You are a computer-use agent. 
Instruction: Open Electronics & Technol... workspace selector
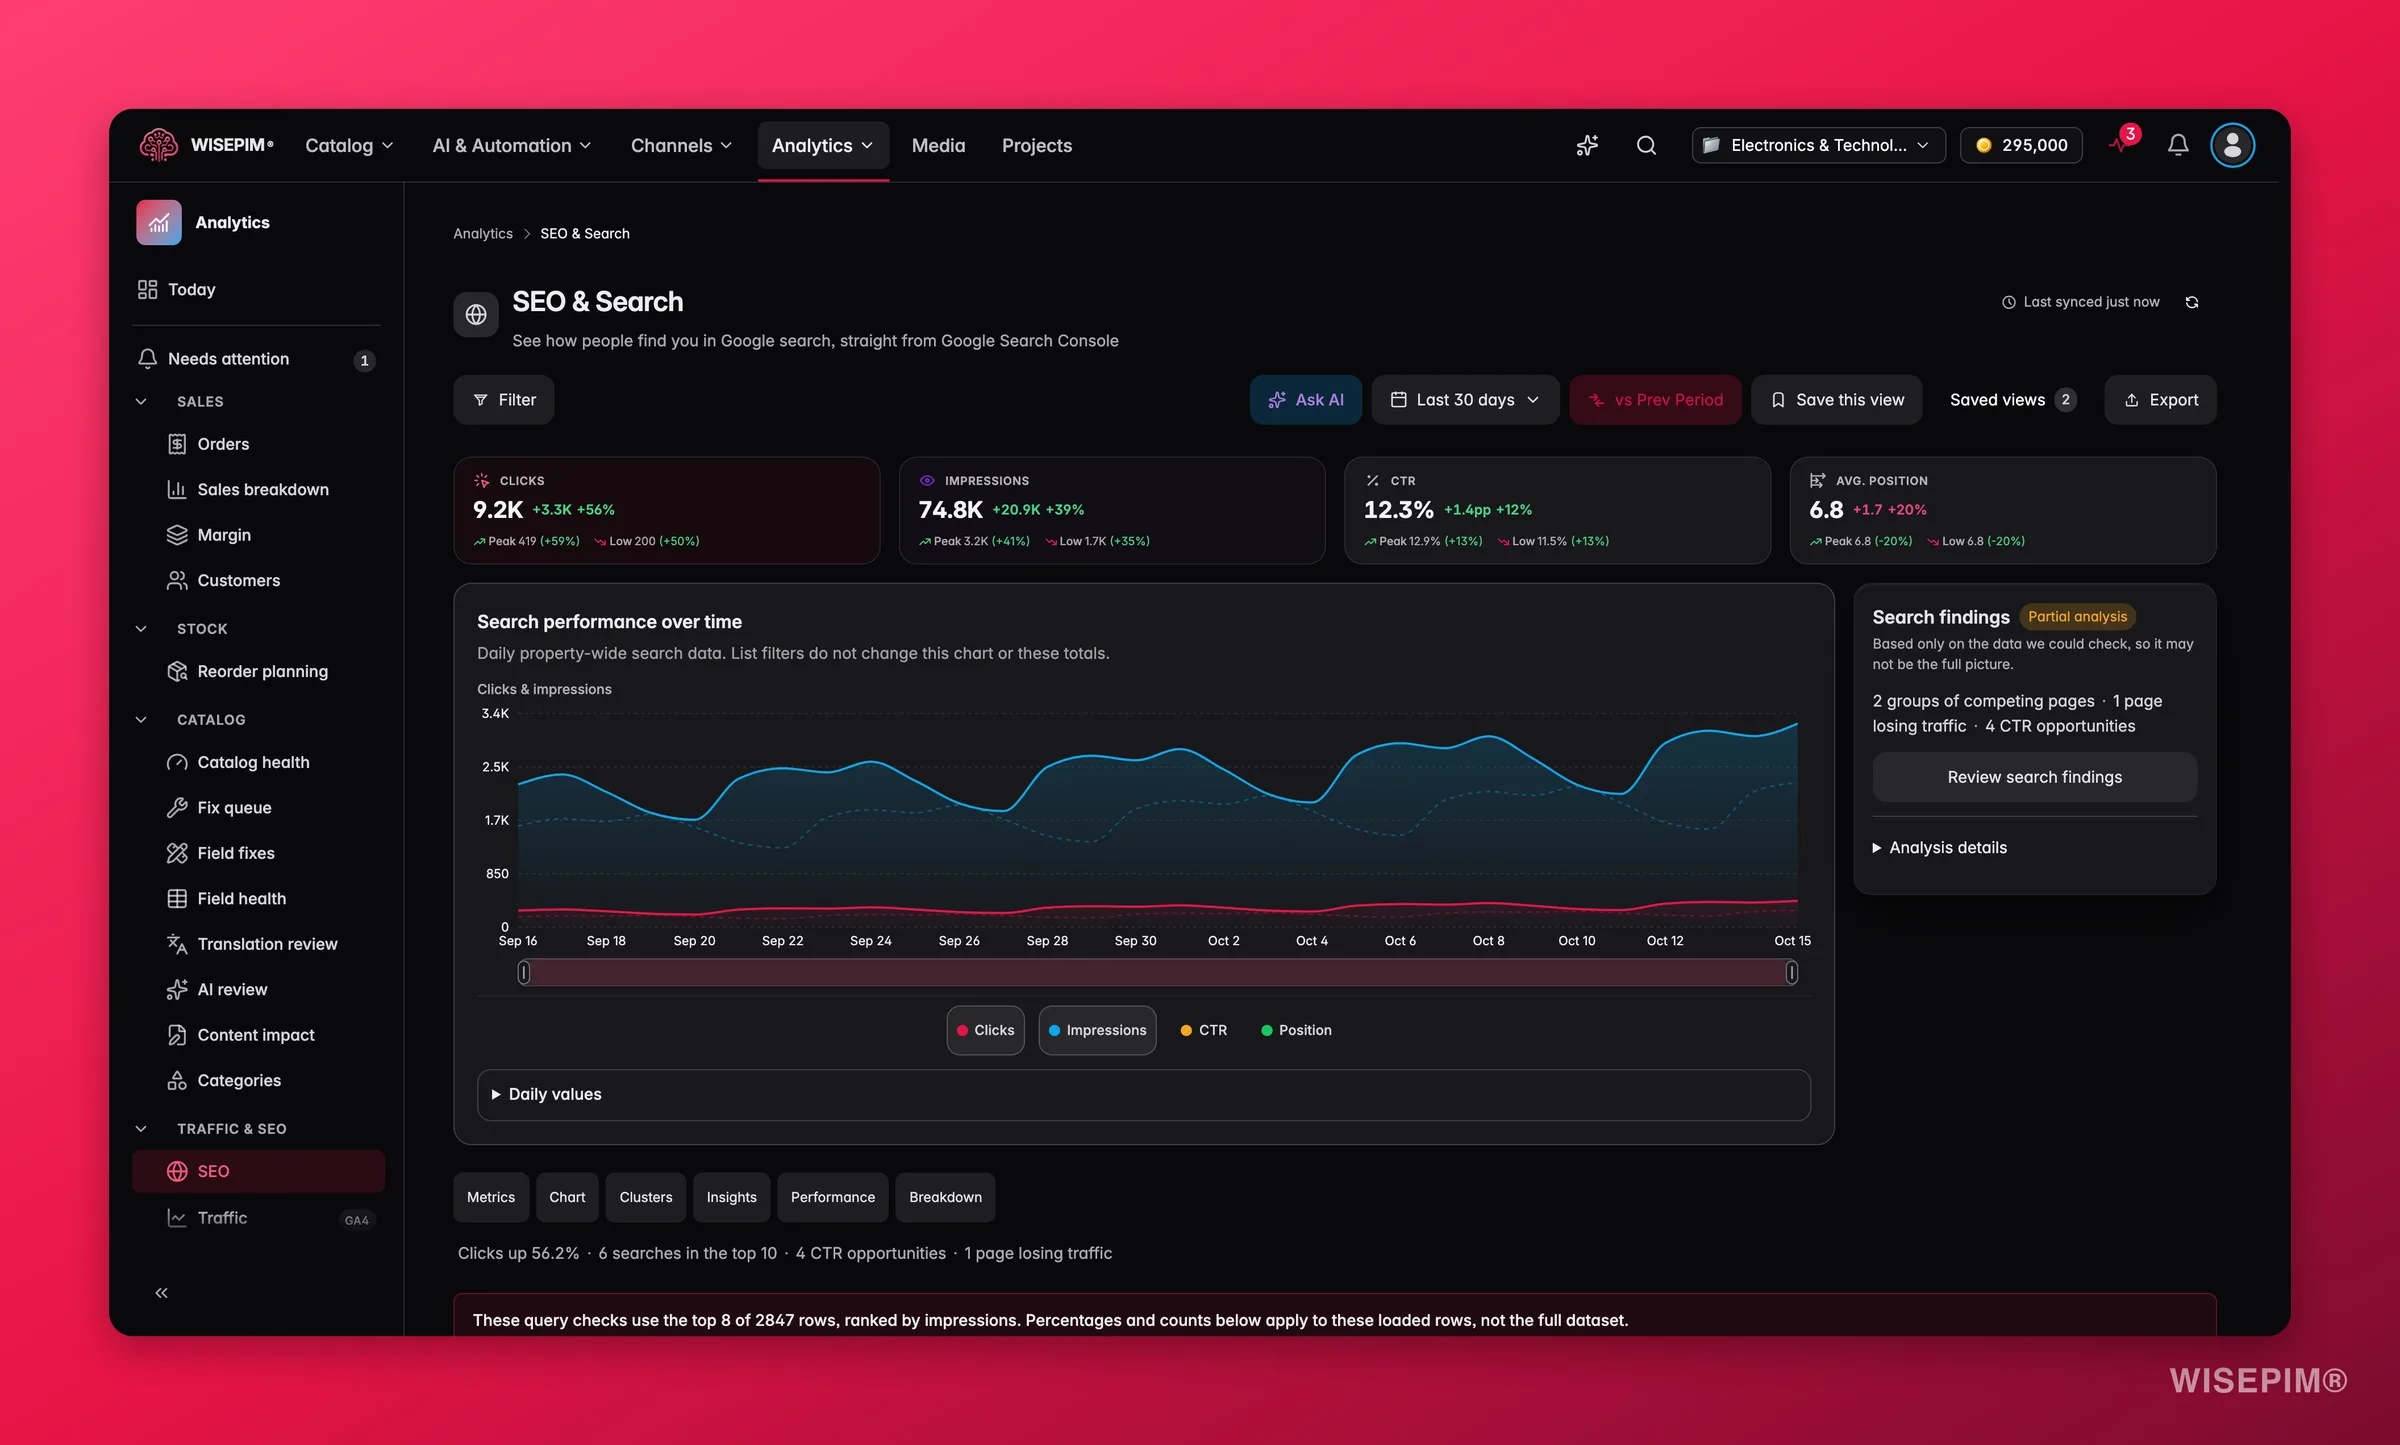(x=1818, y=145)
